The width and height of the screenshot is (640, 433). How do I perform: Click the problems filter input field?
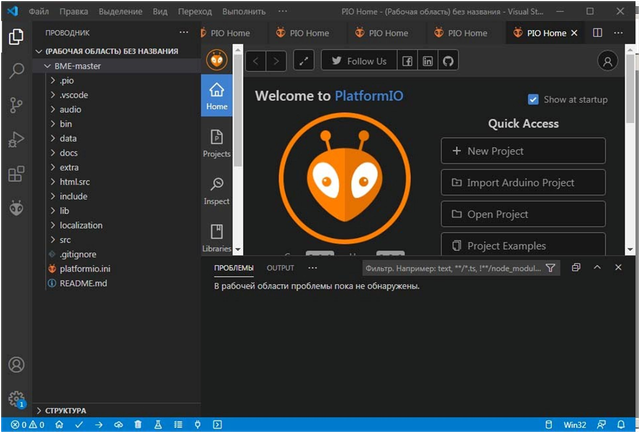454,268
